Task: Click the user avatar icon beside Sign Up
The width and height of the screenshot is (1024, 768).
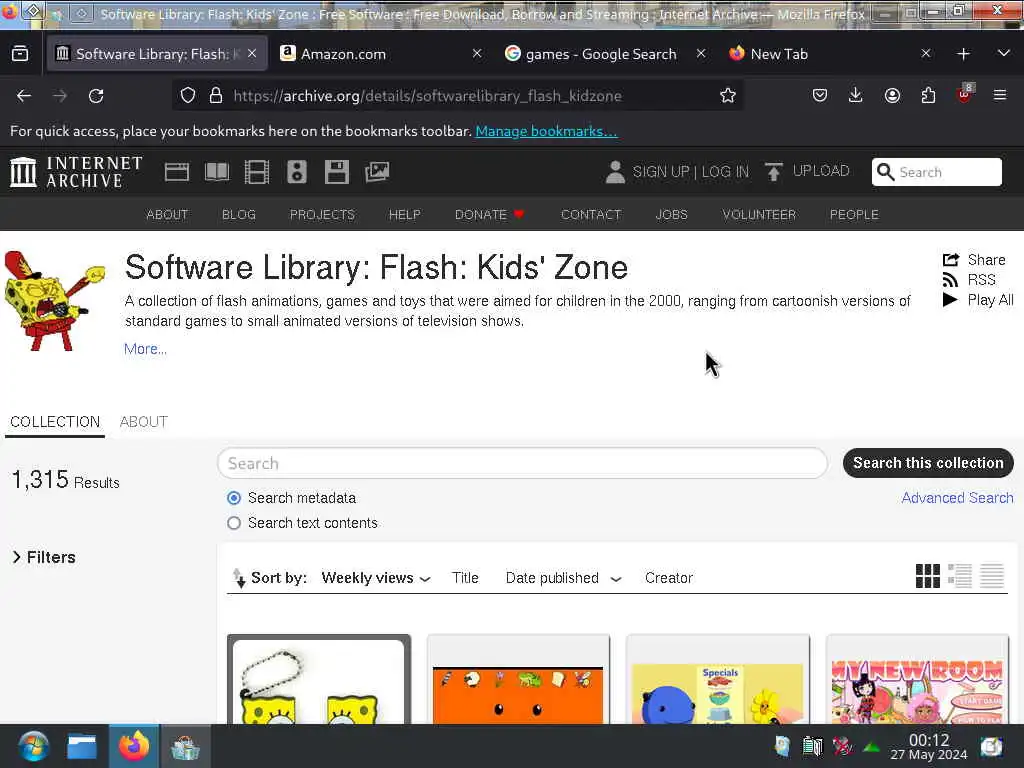Action: pos(615,172)
